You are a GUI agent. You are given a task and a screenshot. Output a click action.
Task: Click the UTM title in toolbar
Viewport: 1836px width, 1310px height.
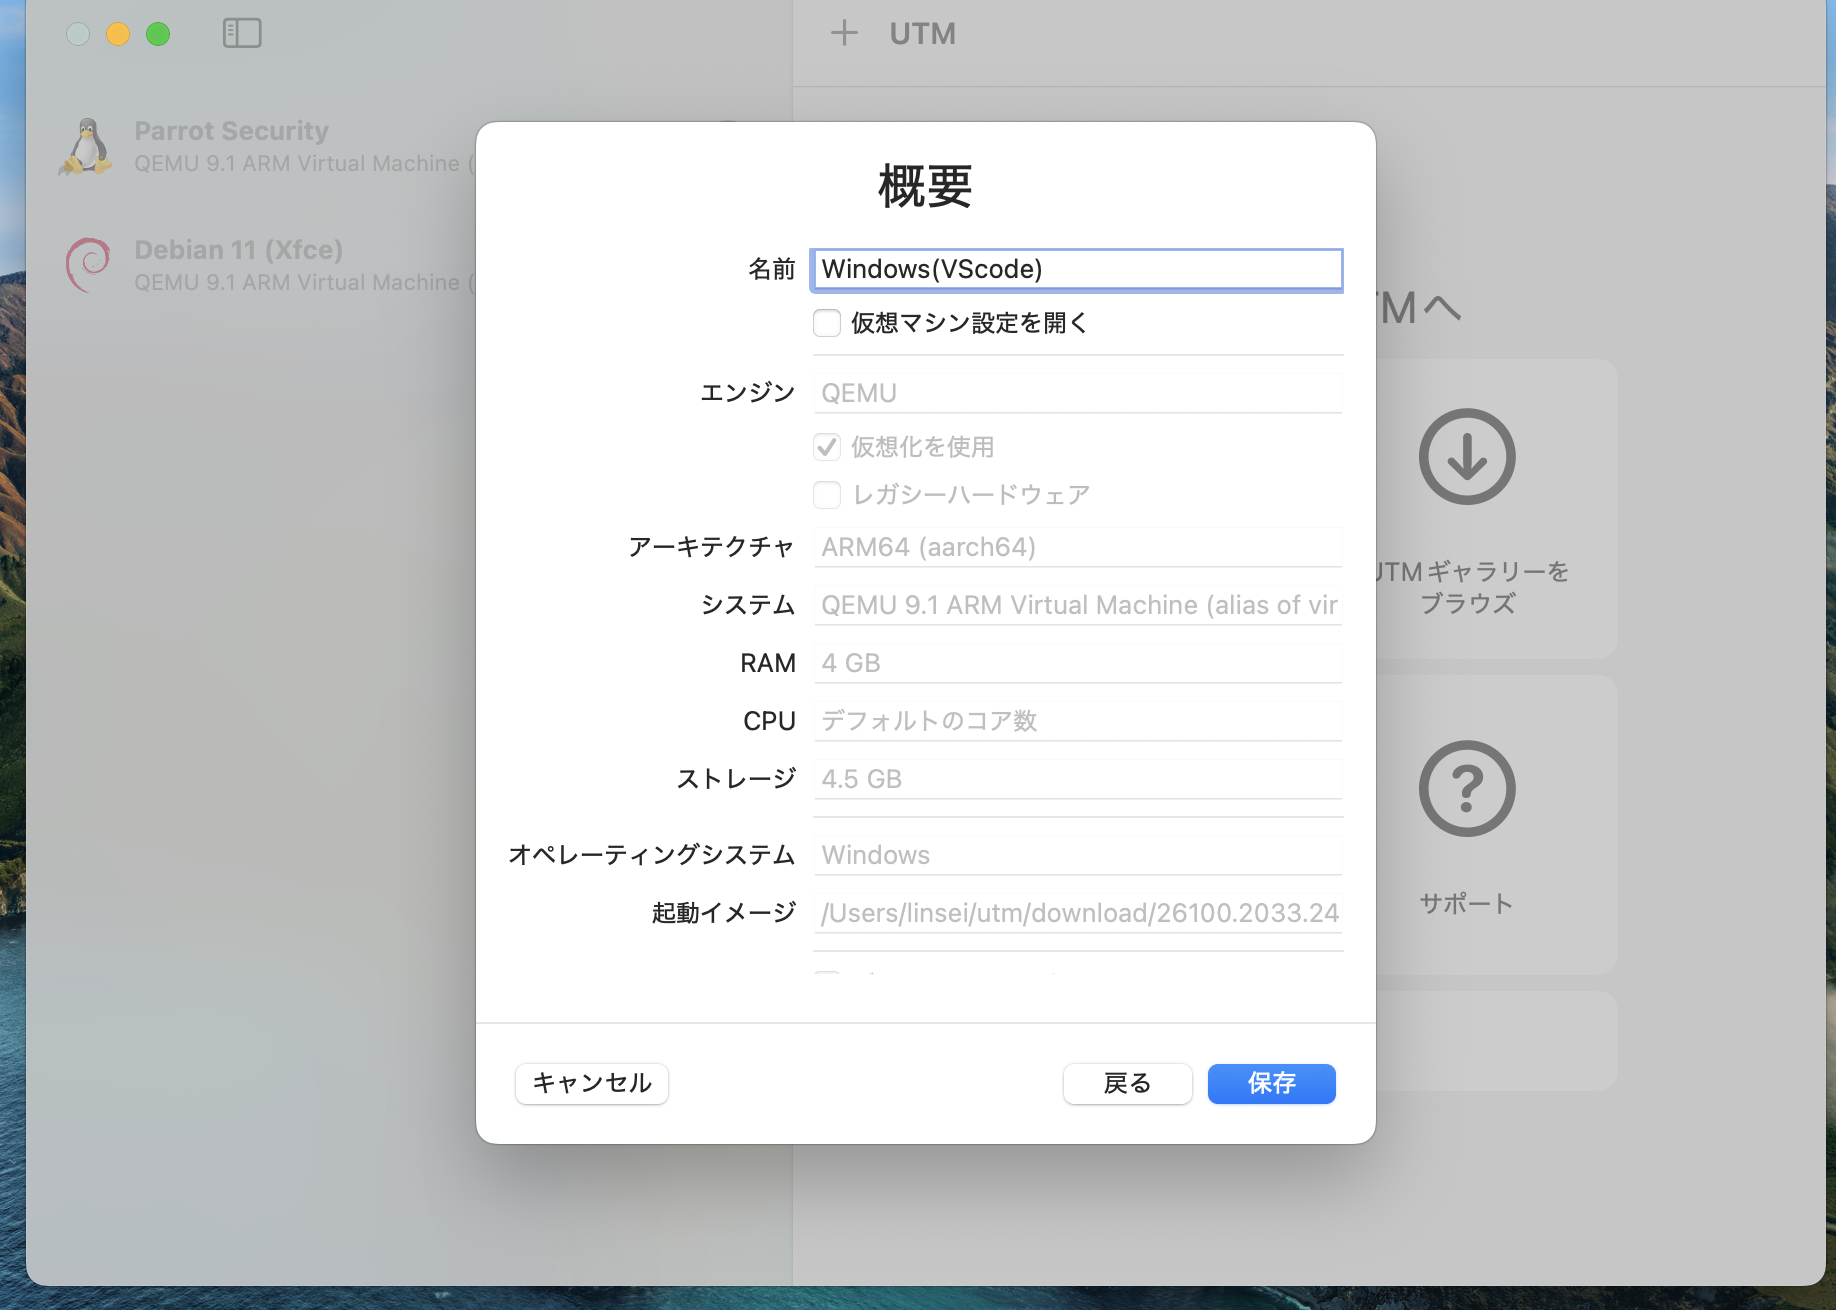[922, 33]
